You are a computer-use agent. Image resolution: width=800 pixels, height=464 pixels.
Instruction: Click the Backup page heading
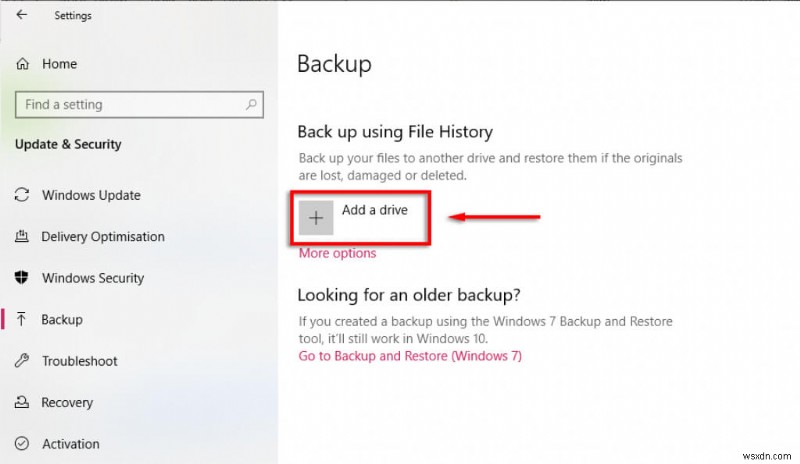[x=334, y=64]
